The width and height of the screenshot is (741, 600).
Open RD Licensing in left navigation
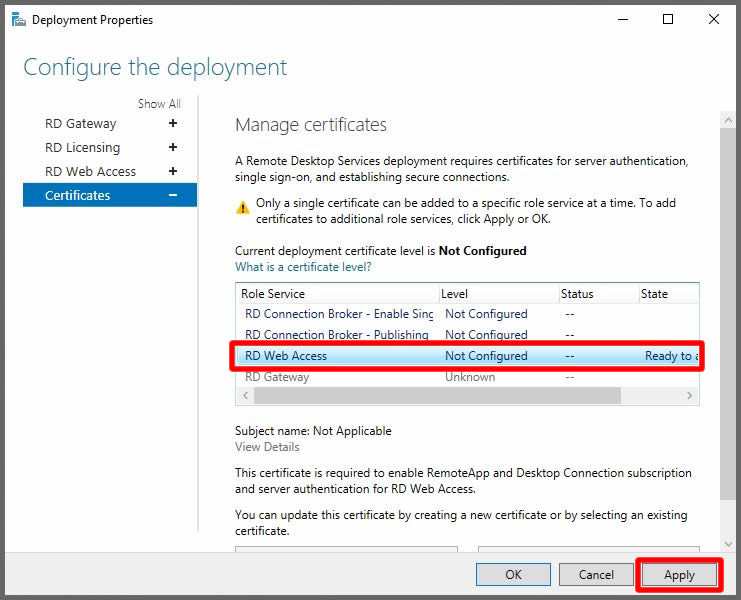(x=83, y=147)
